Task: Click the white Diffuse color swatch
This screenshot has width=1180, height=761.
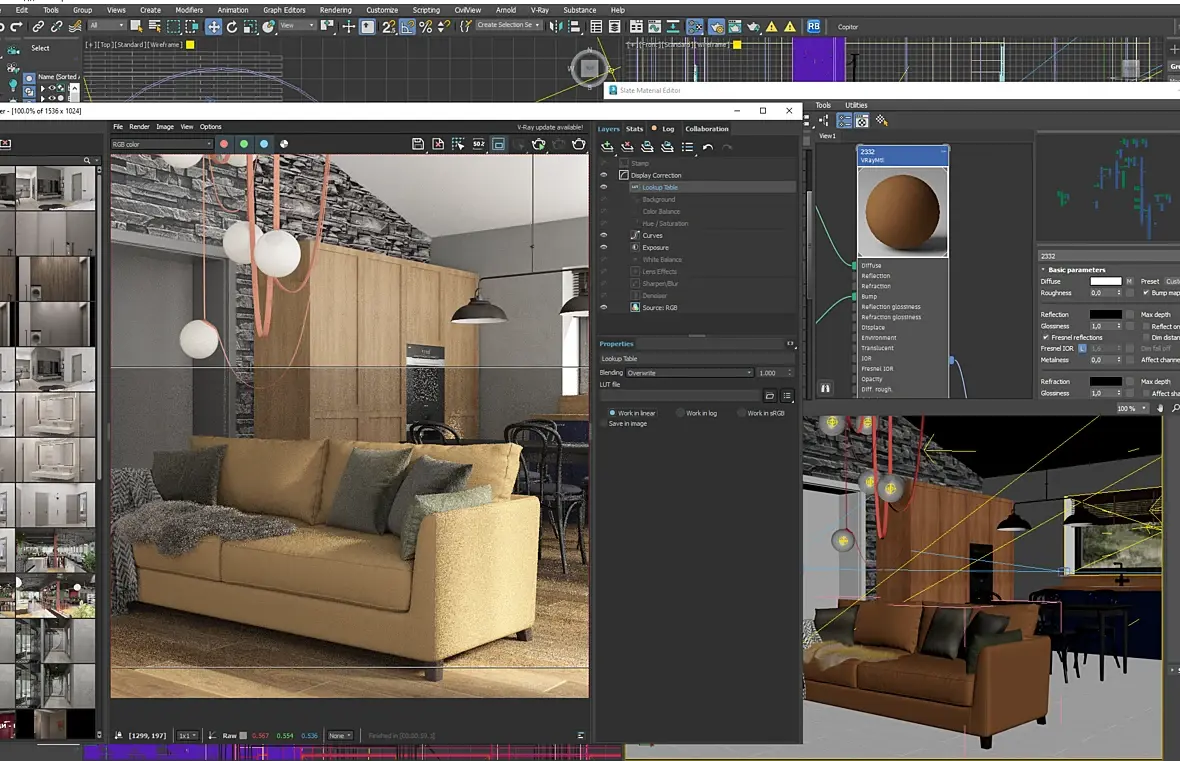Action: (1105, 281)
